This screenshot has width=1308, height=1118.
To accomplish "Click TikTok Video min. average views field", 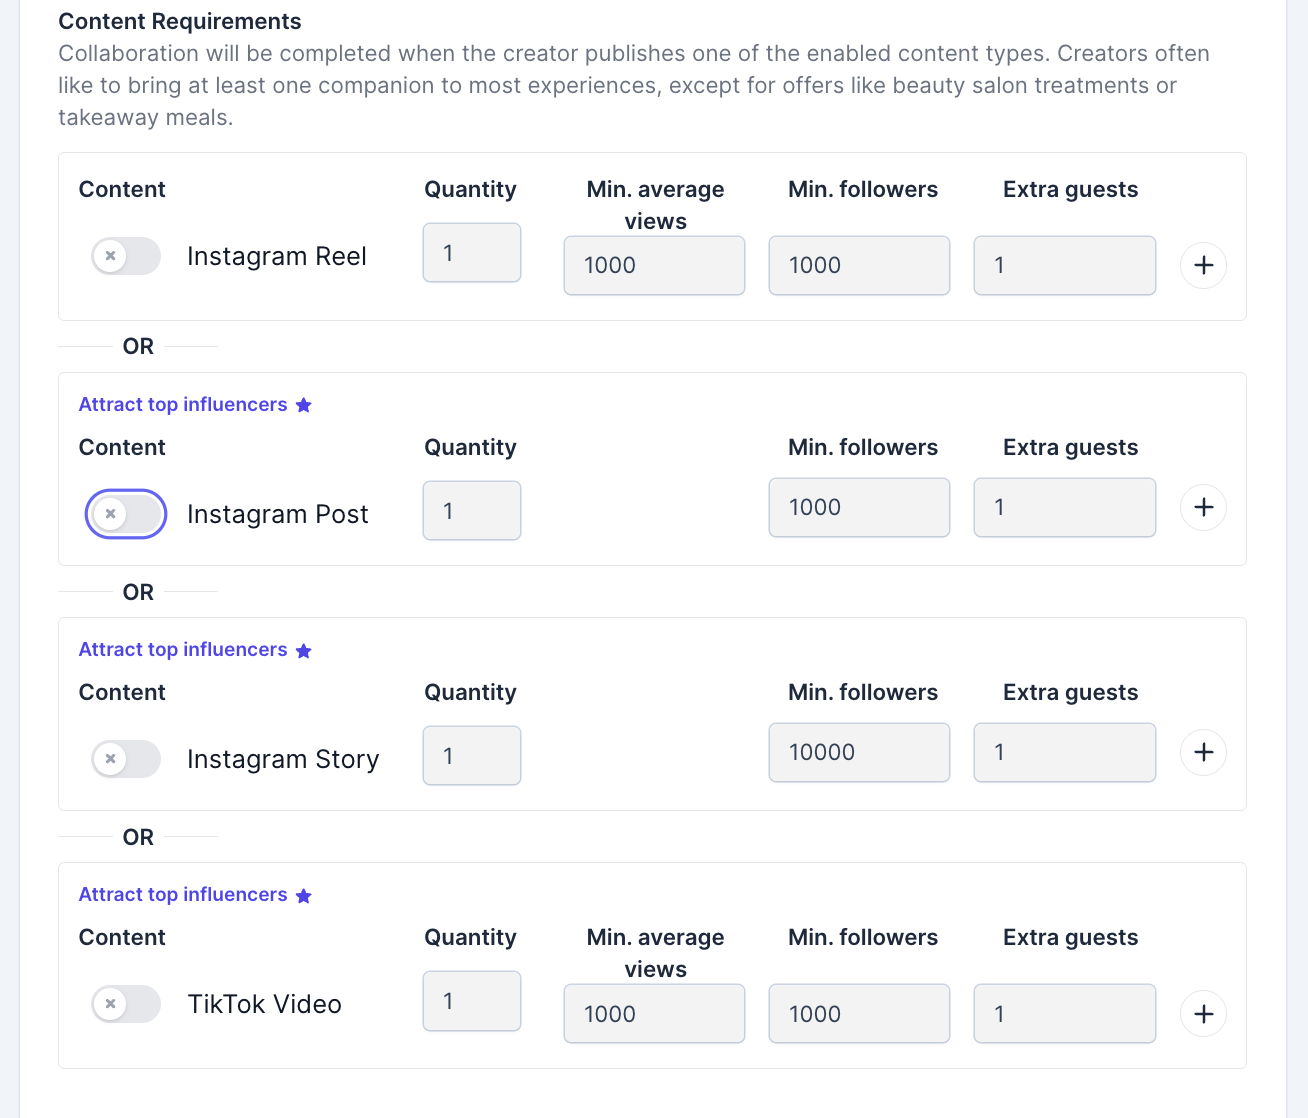I will [654, 1014].
